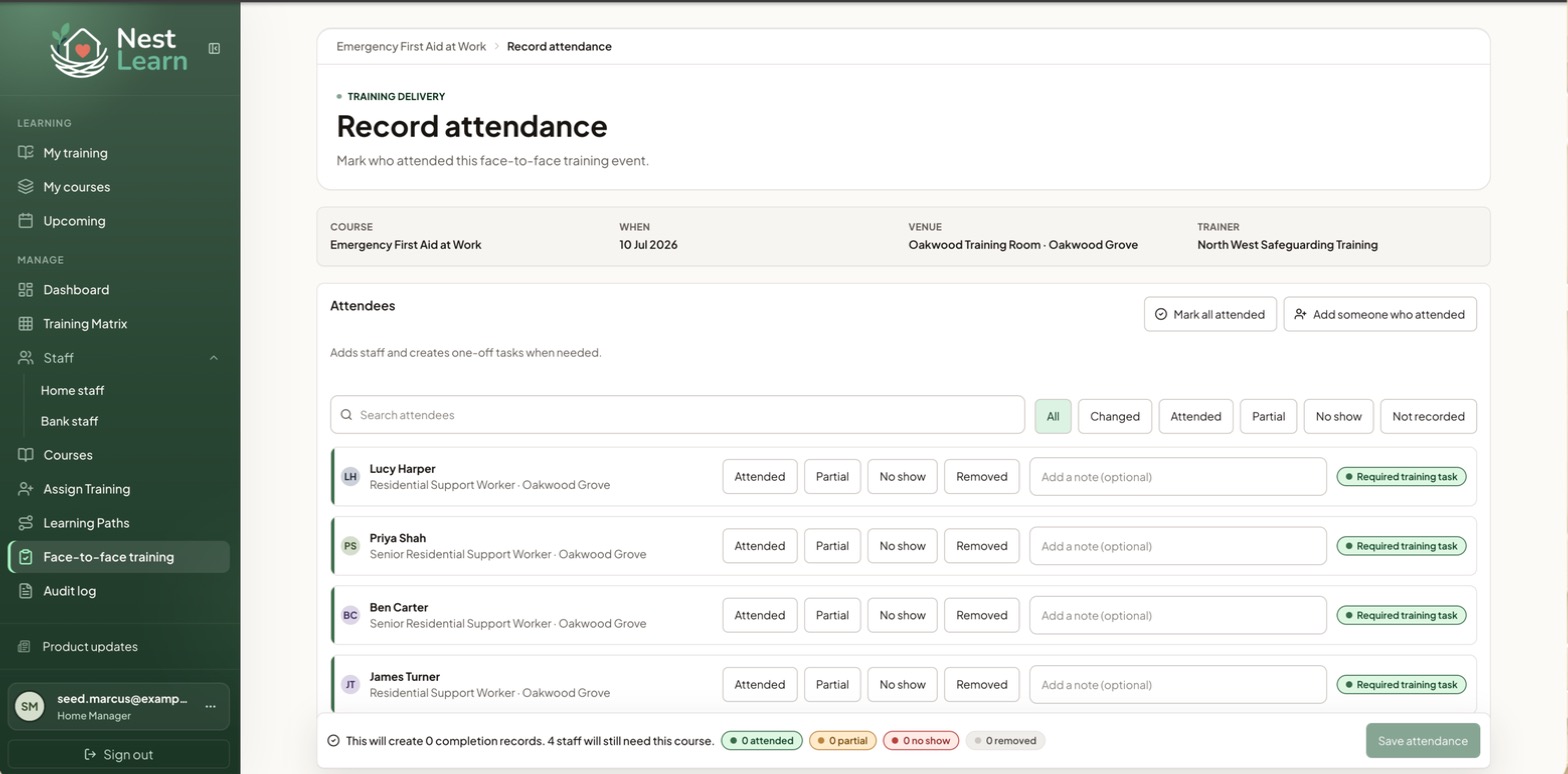
Task: Click Lucy Harper's Required training task badge
Action: (x=1402, y=477)
